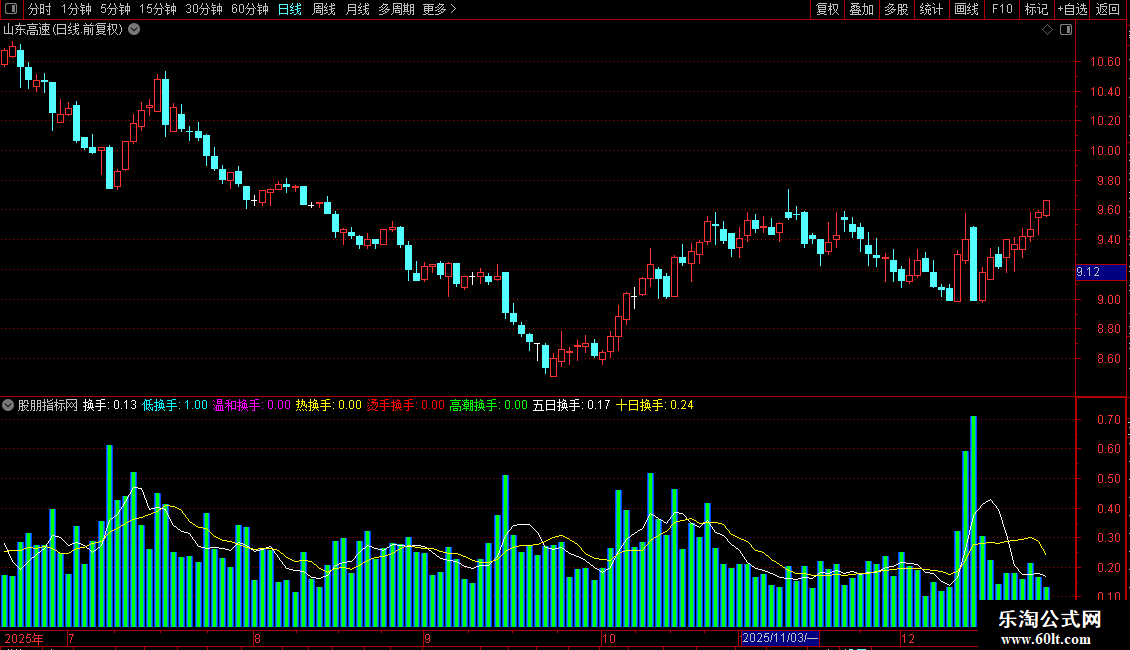This screenshot has height=650, width=1130.
Task: Click the 返回 back button
Action: click(1108, 9)
